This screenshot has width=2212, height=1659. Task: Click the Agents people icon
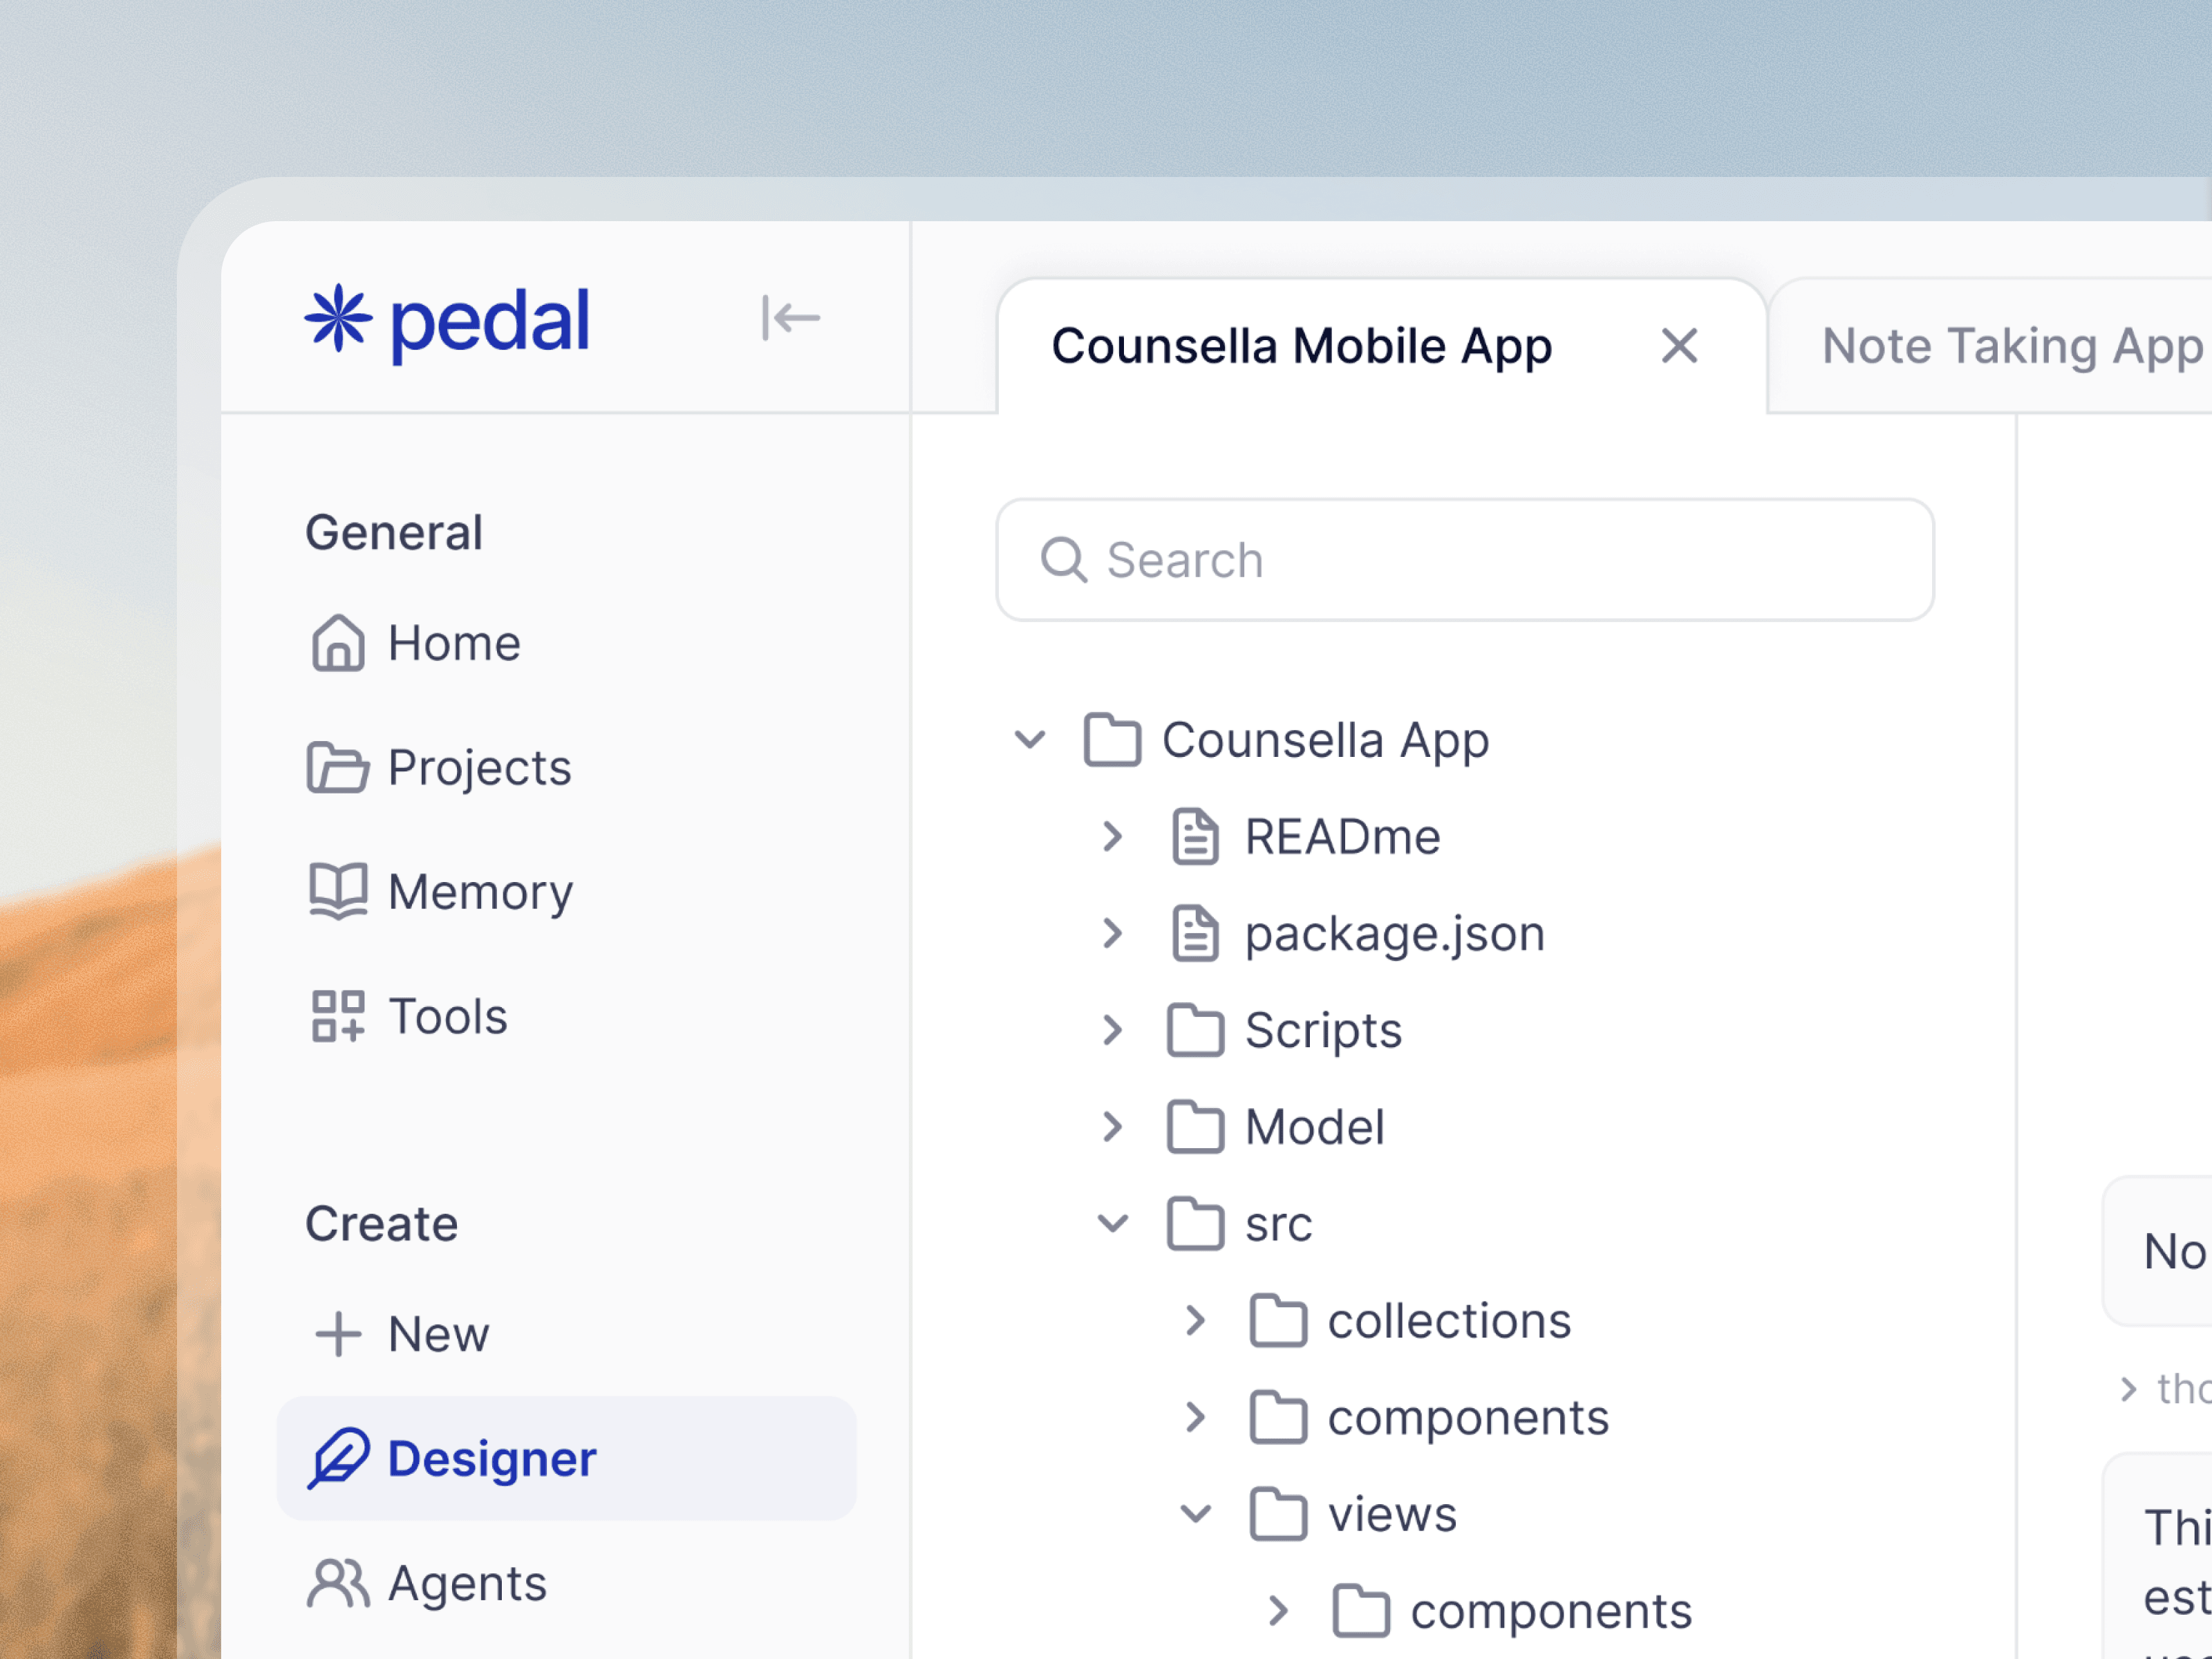click(x=338, y=1583)
